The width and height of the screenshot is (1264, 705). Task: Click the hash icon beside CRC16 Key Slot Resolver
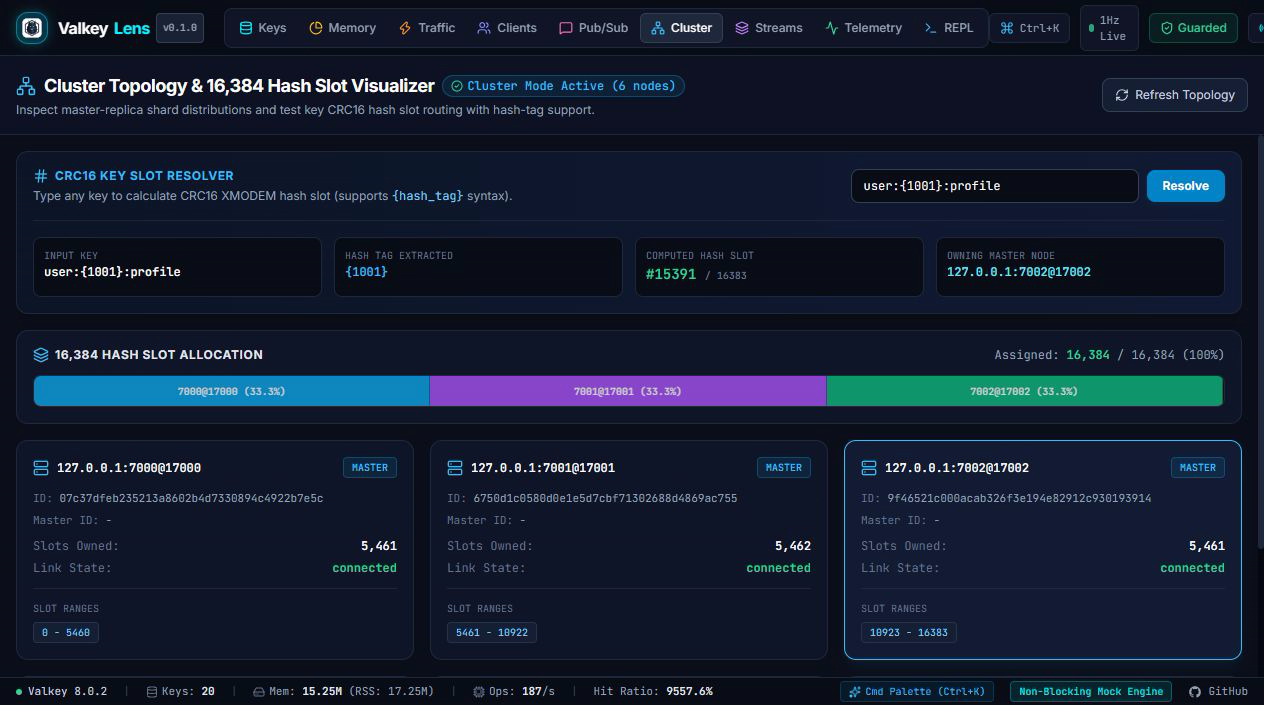[x=41, y=175]
